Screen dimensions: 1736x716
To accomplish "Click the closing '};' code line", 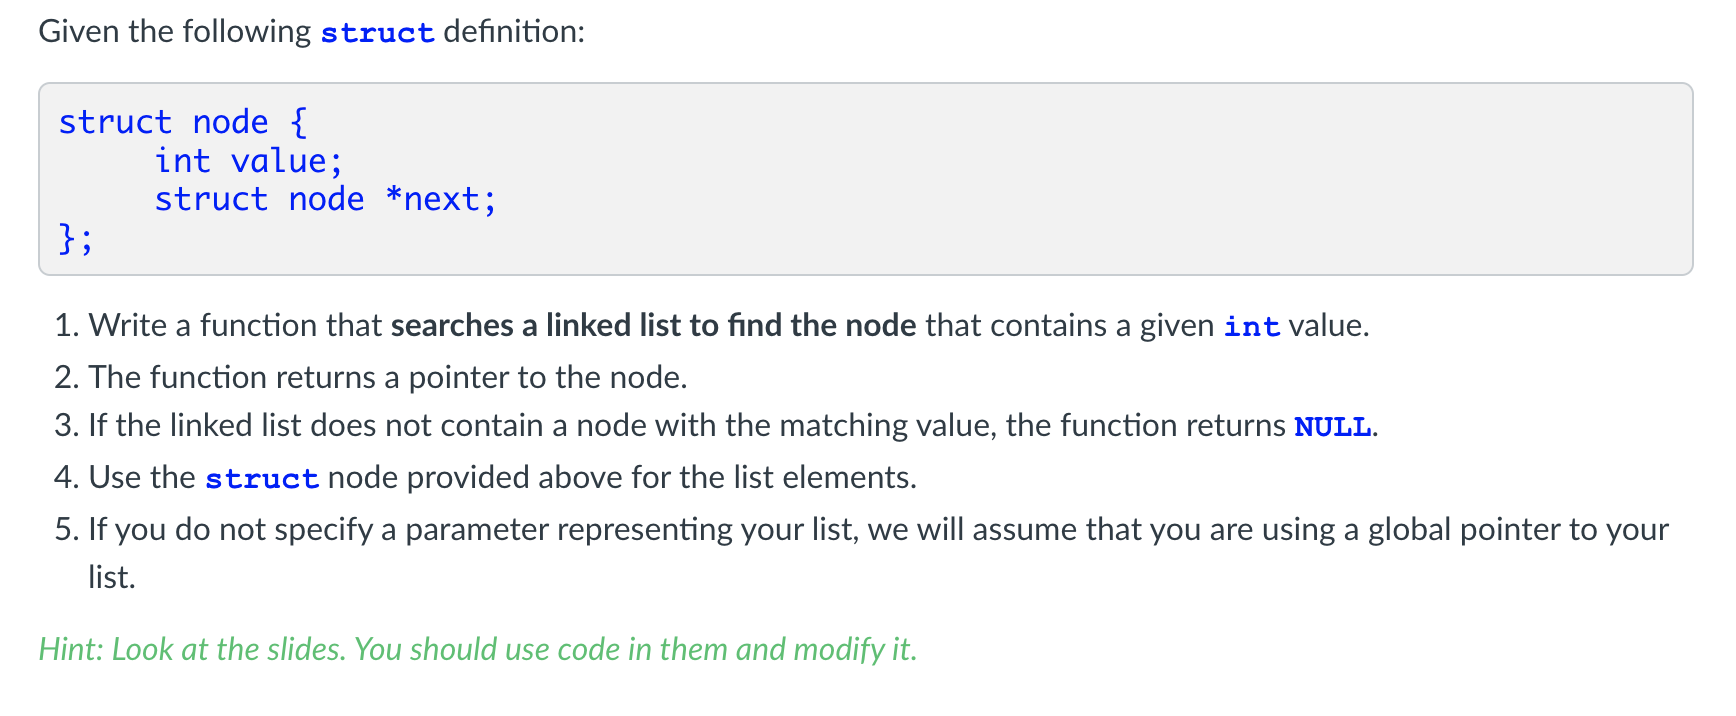I will 76,238.
